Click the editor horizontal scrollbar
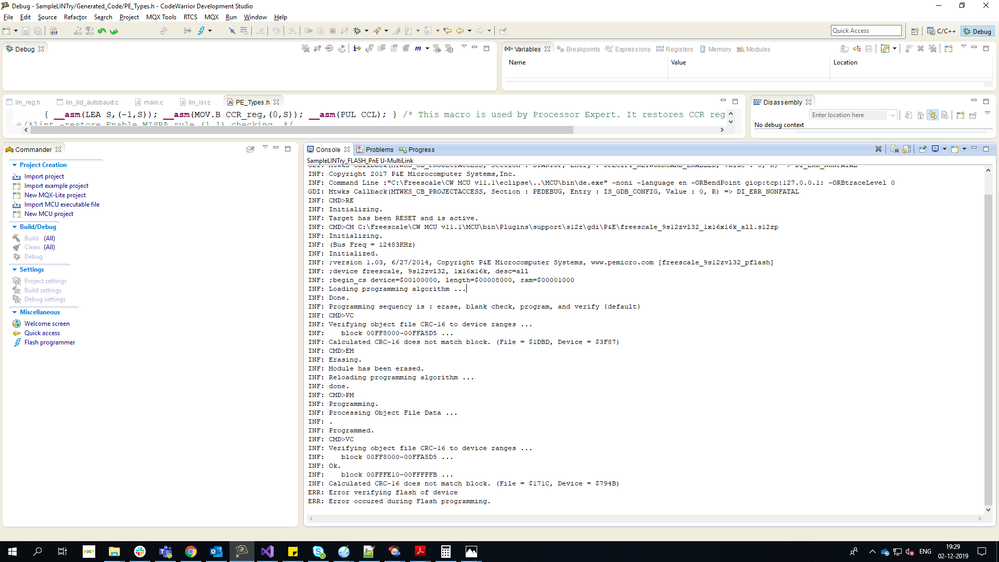This screenshot has height=562, width=999. coord(303,129)
